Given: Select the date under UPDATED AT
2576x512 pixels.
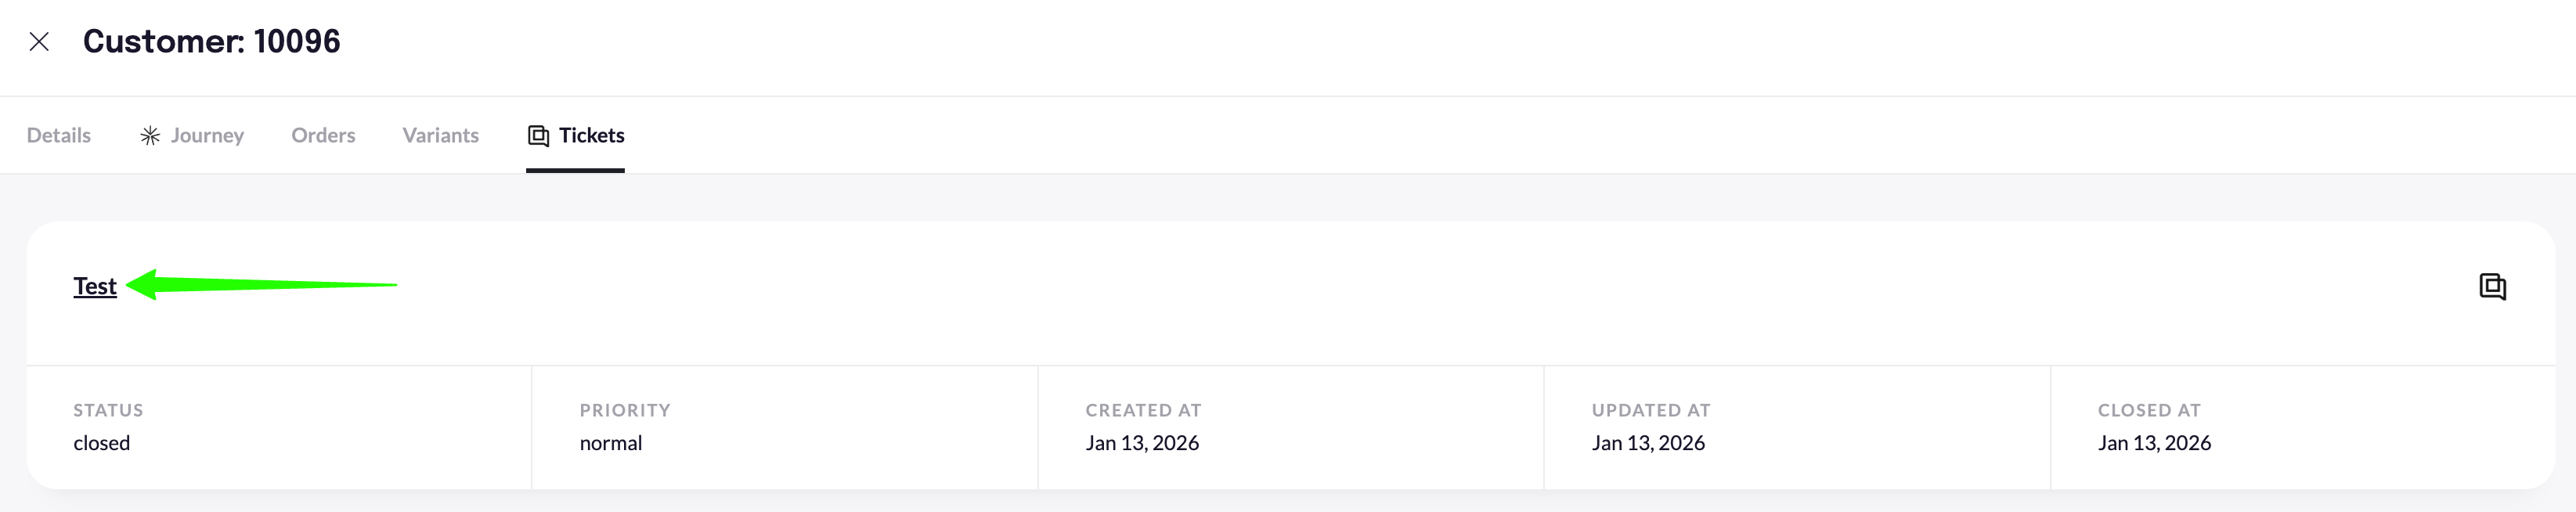Looking at the screenshot, I should (1648, 443).
